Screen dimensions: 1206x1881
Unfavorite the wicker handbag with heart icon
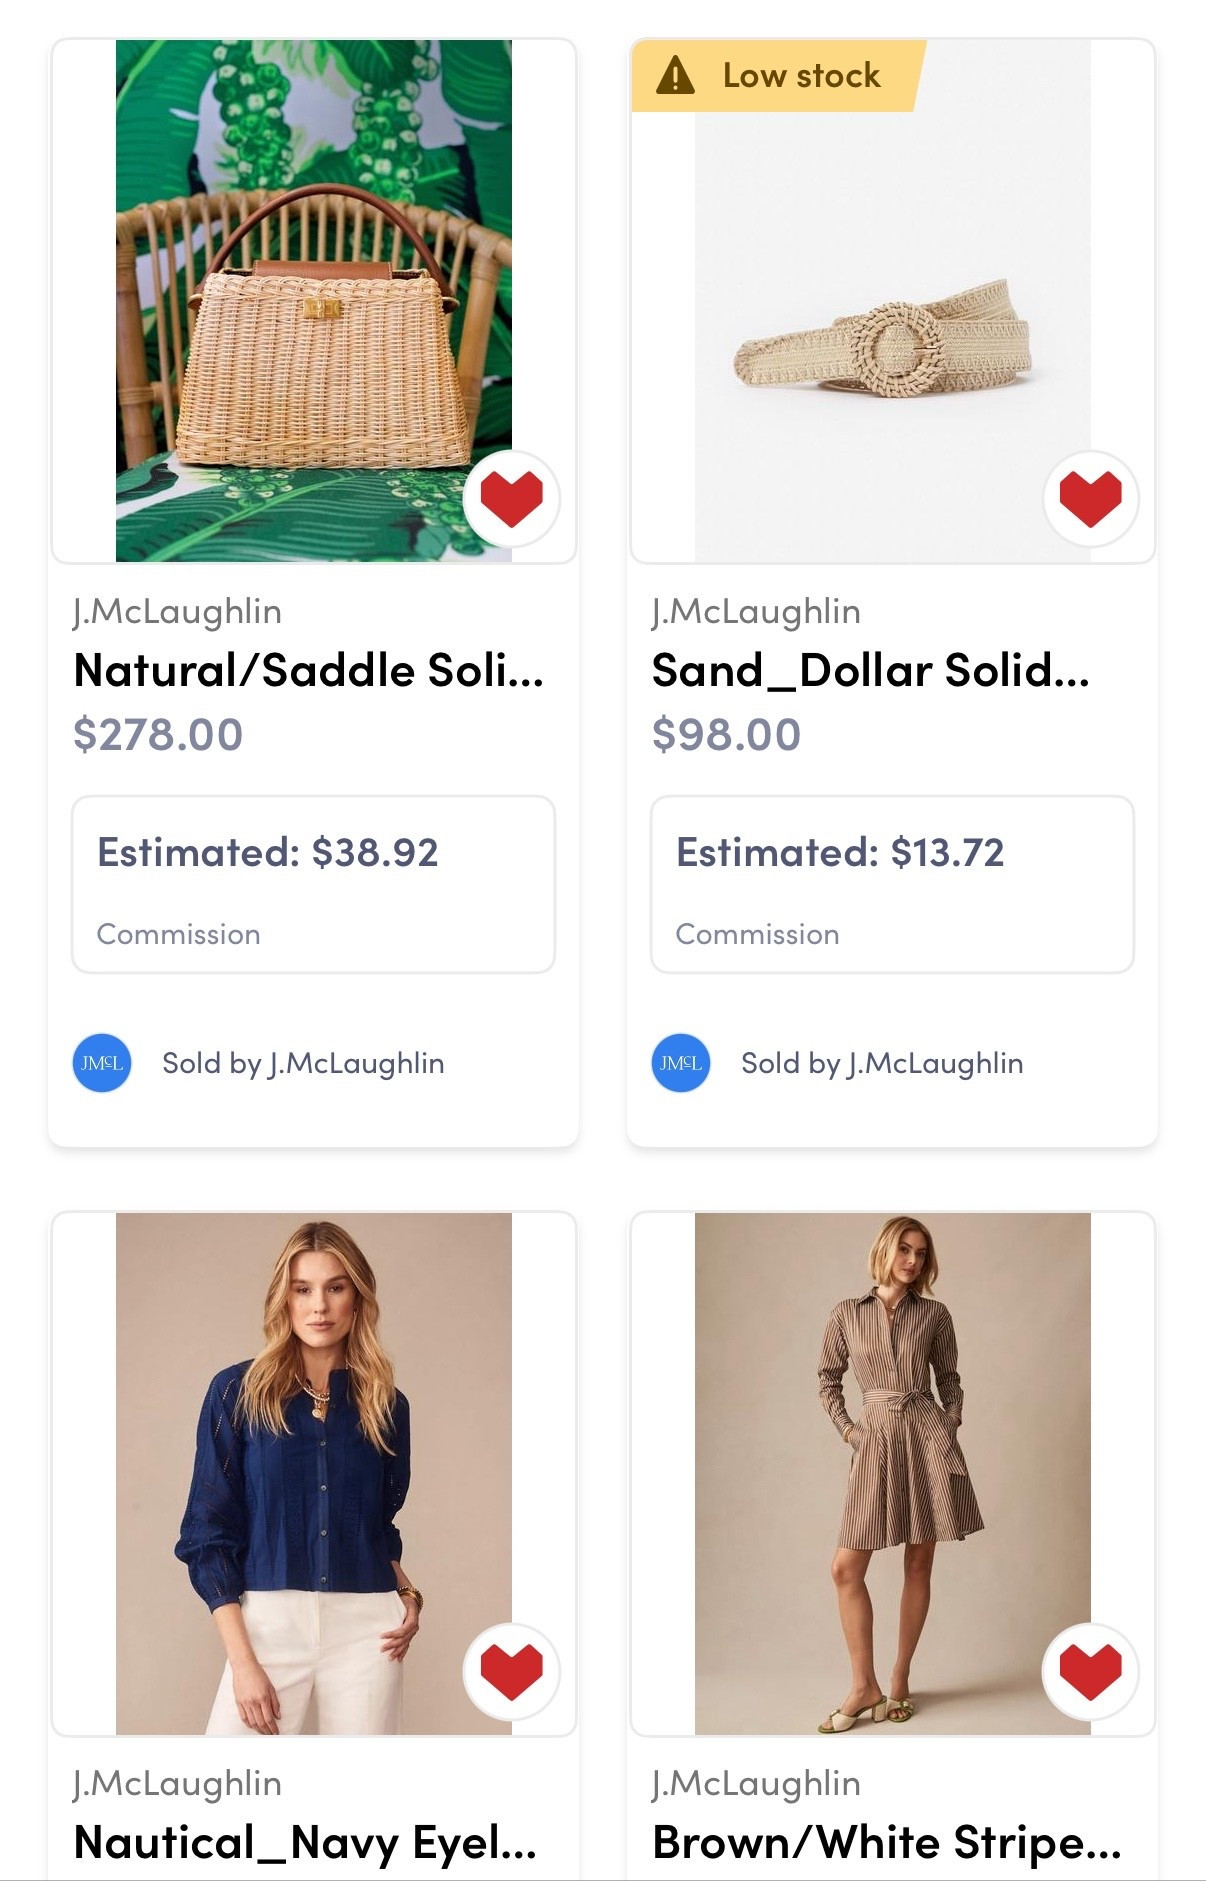511,499
